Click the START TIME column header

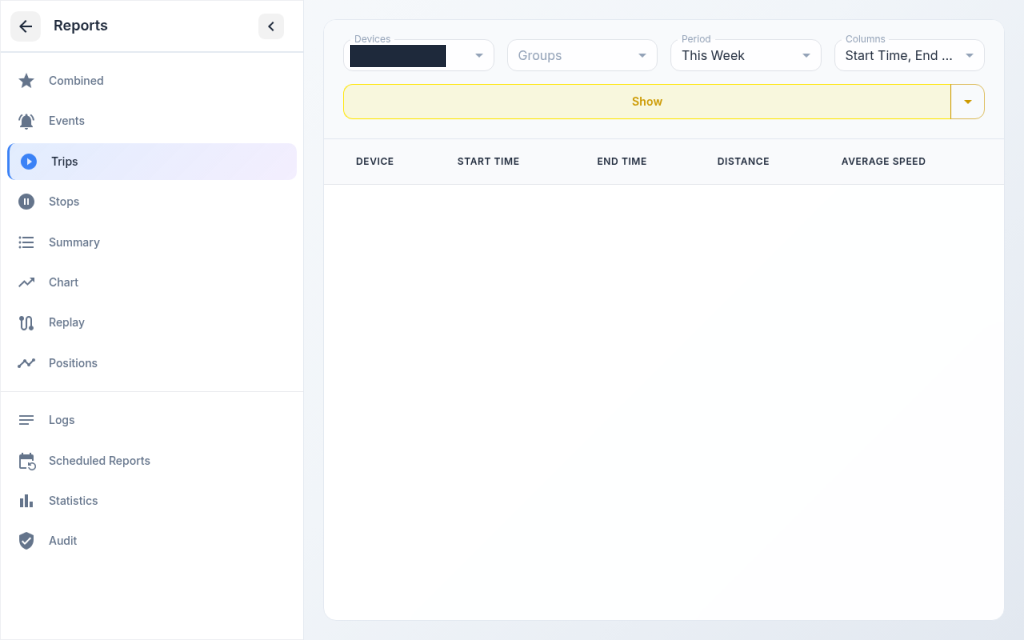488,161
